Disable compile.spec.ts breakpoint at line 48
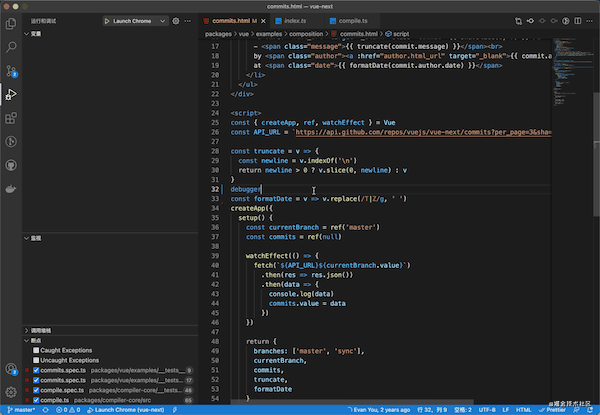The width and height of the screenshot is (600, 415). coord(36,390)
